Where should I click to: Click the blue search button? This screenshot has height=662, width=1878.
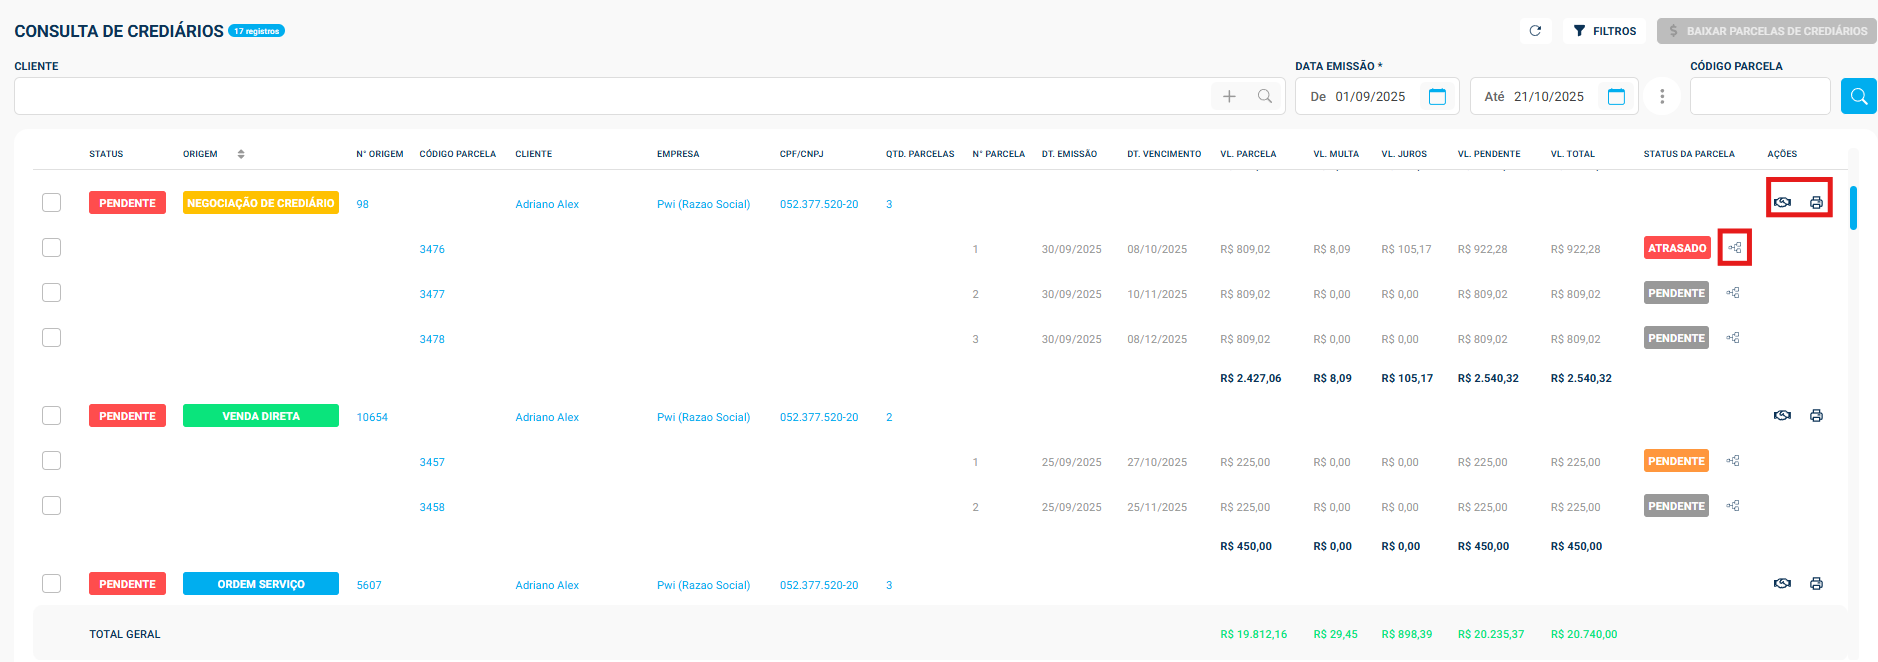tap(1858, 96)
